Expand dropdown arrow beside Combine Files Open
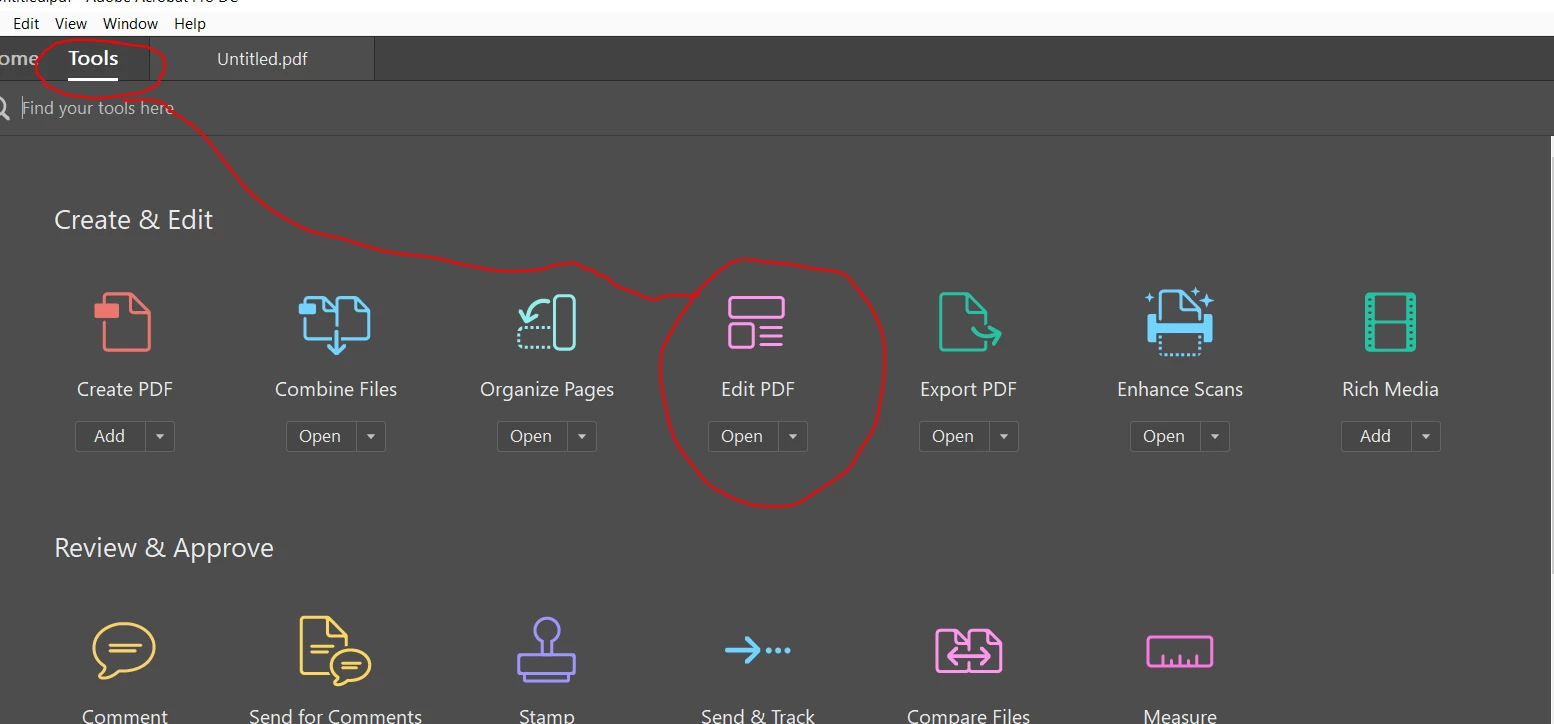Viewport: 1554px width, 724px height. [371, 437]
